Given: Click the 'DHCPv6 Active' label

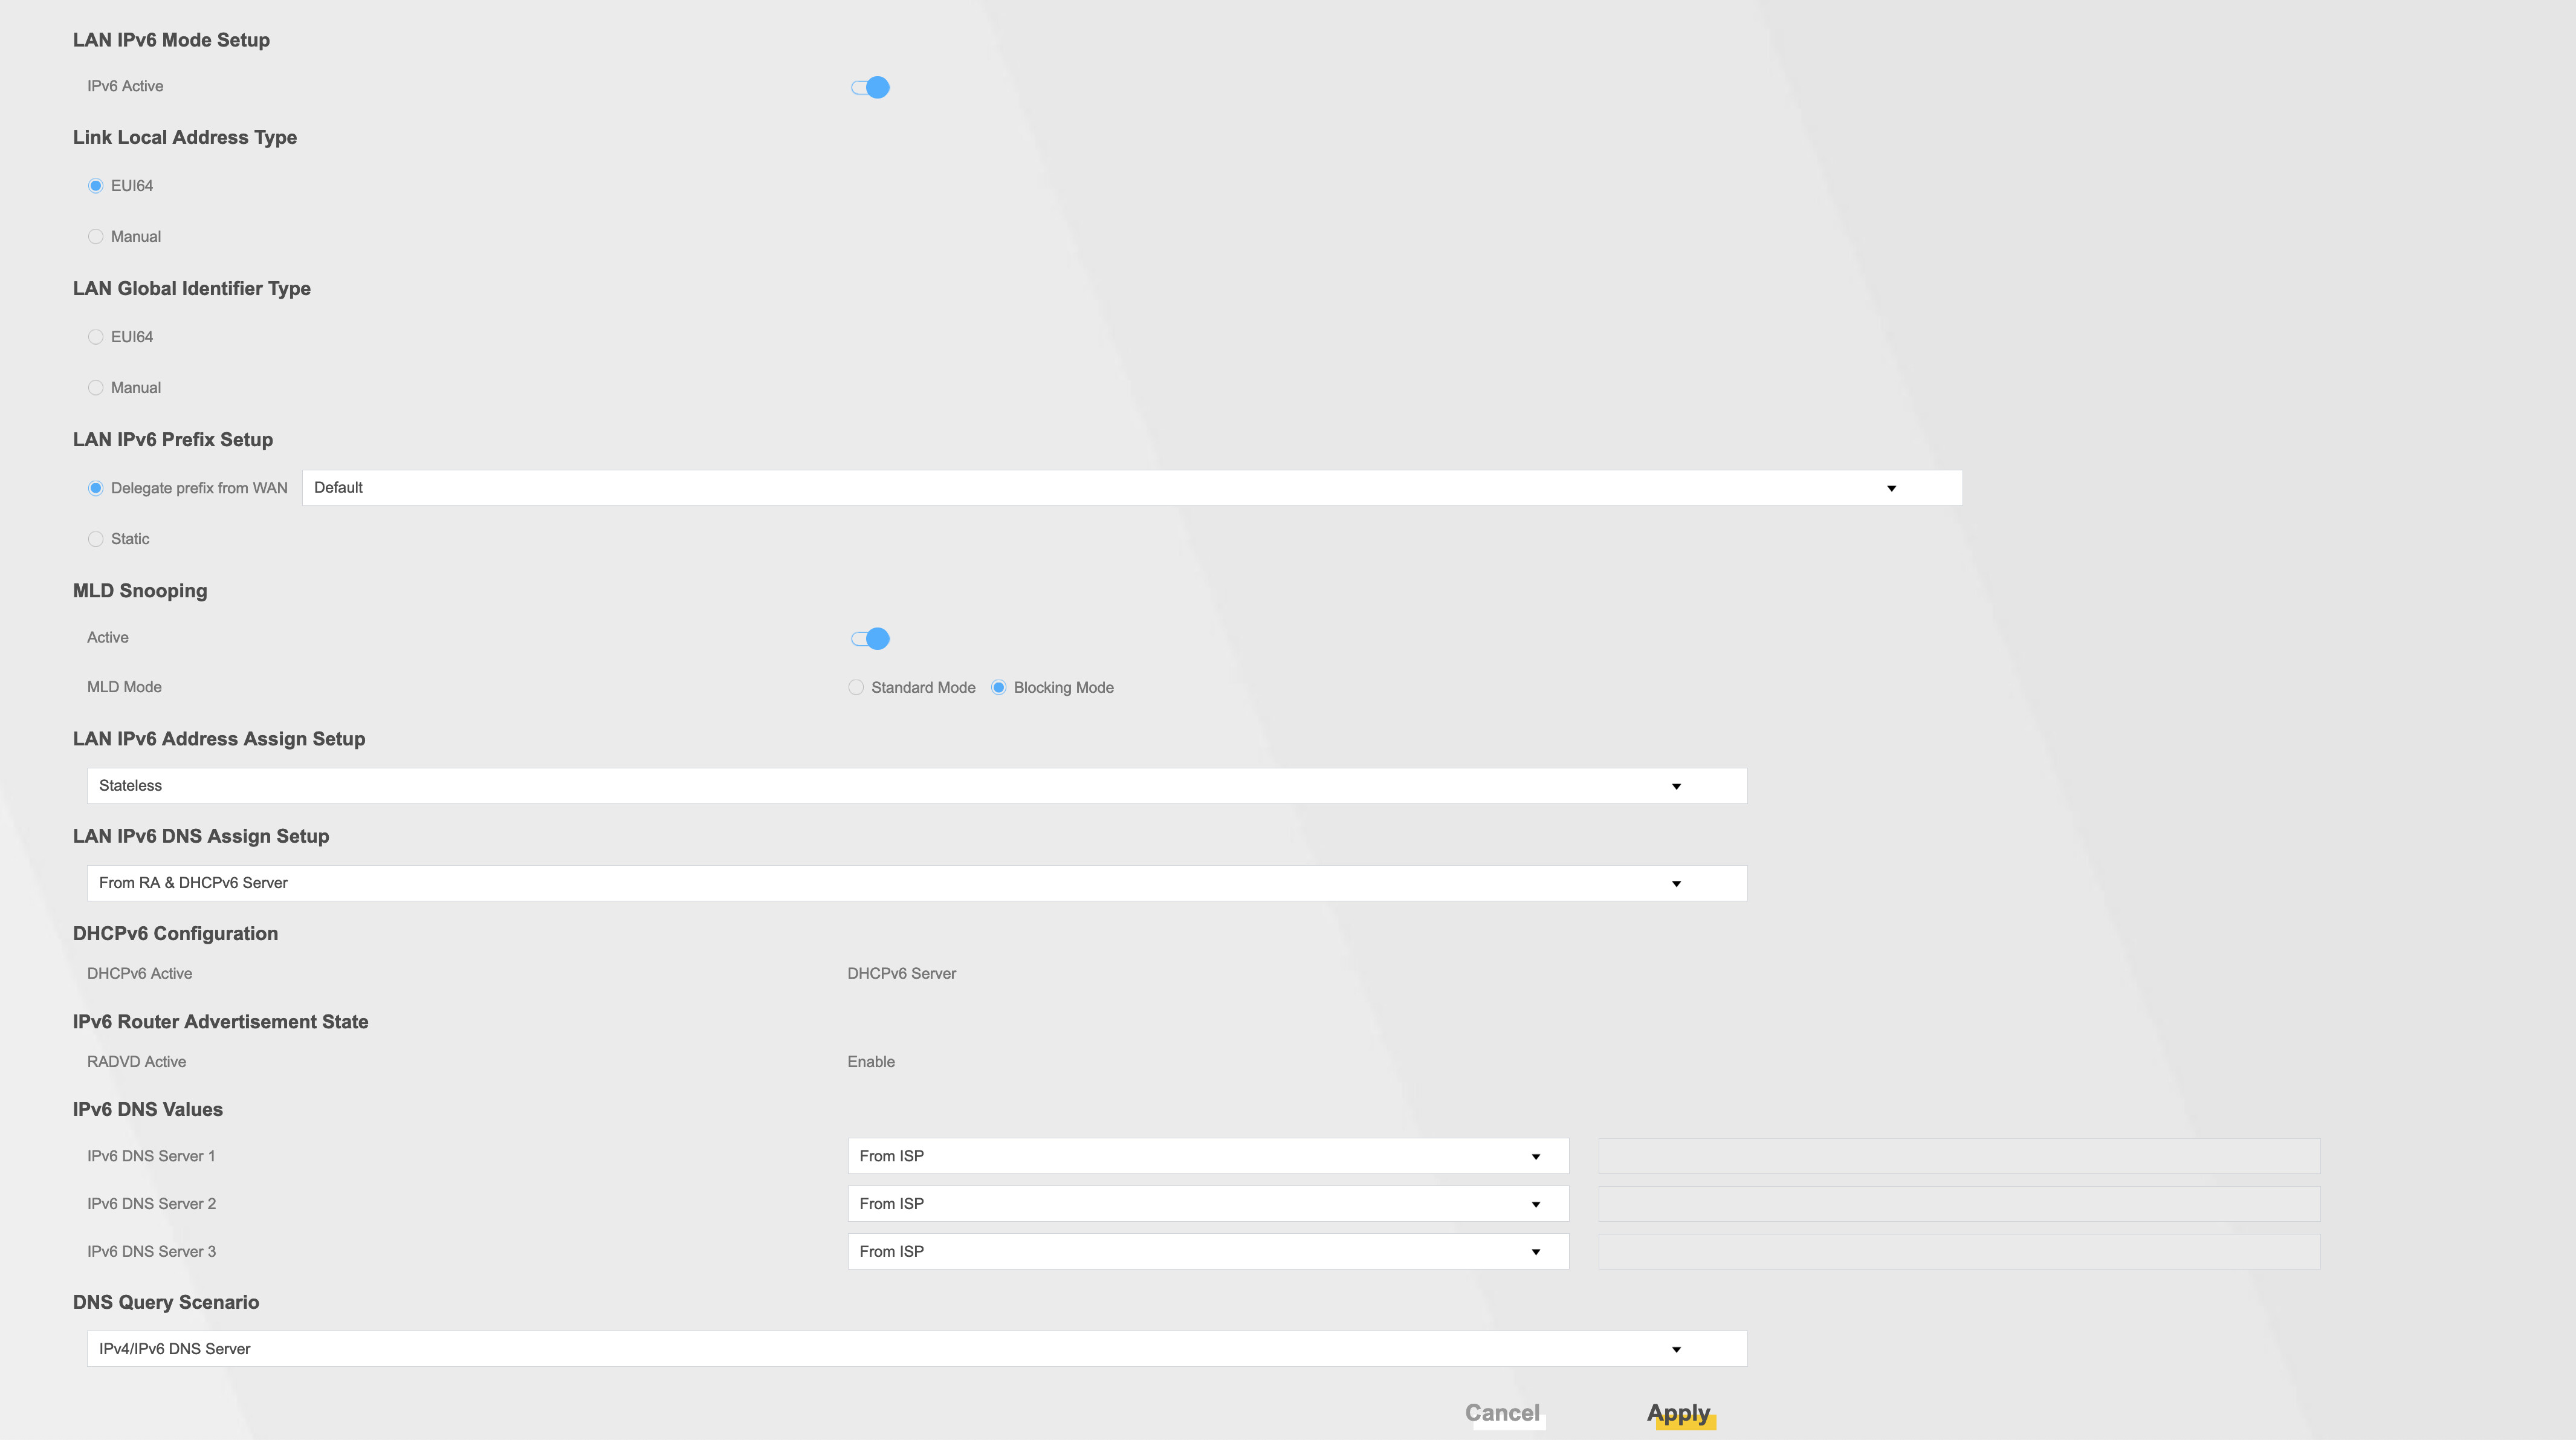Looking at the screenshot, I should coord(140,974).
